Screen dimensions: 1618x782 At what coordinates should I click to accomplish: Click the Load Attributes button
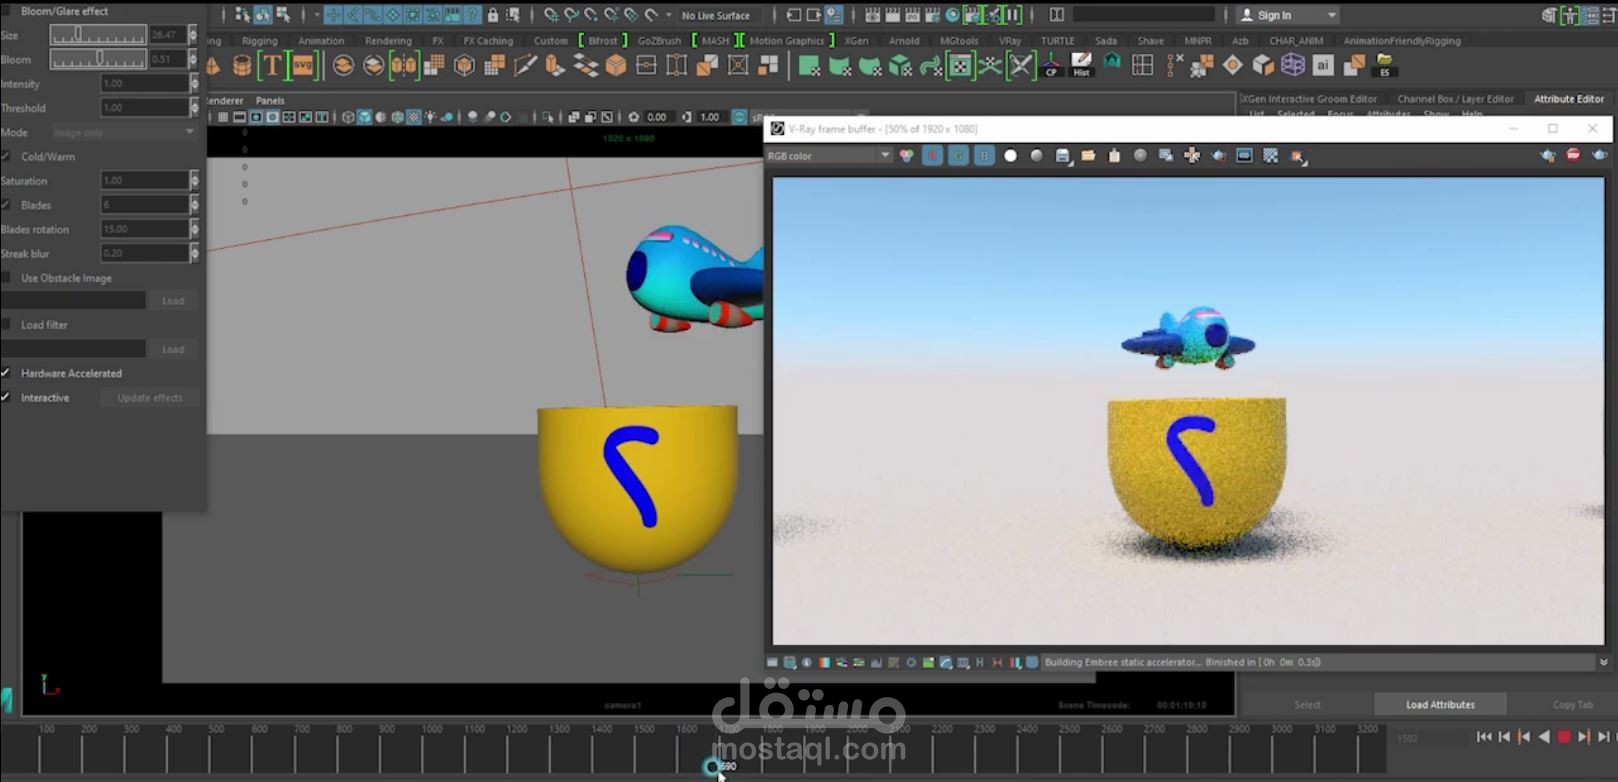[x=1440, y=705]
